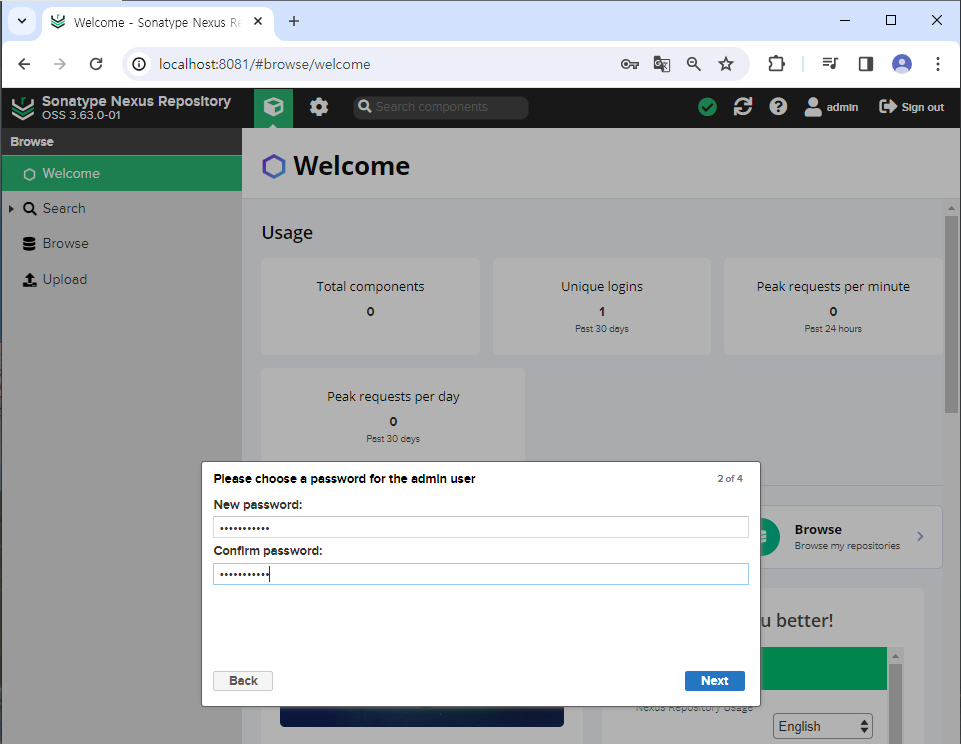
Task: Click the New password field
Action: click(480, 527)
